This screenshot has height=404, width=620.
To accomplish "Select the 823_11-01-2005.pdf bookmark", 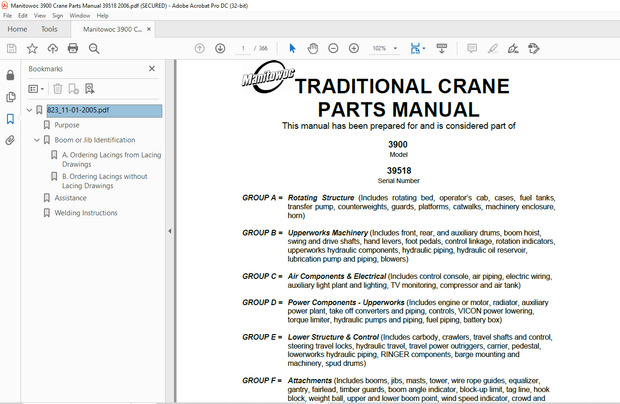I will tap(104, 110).
